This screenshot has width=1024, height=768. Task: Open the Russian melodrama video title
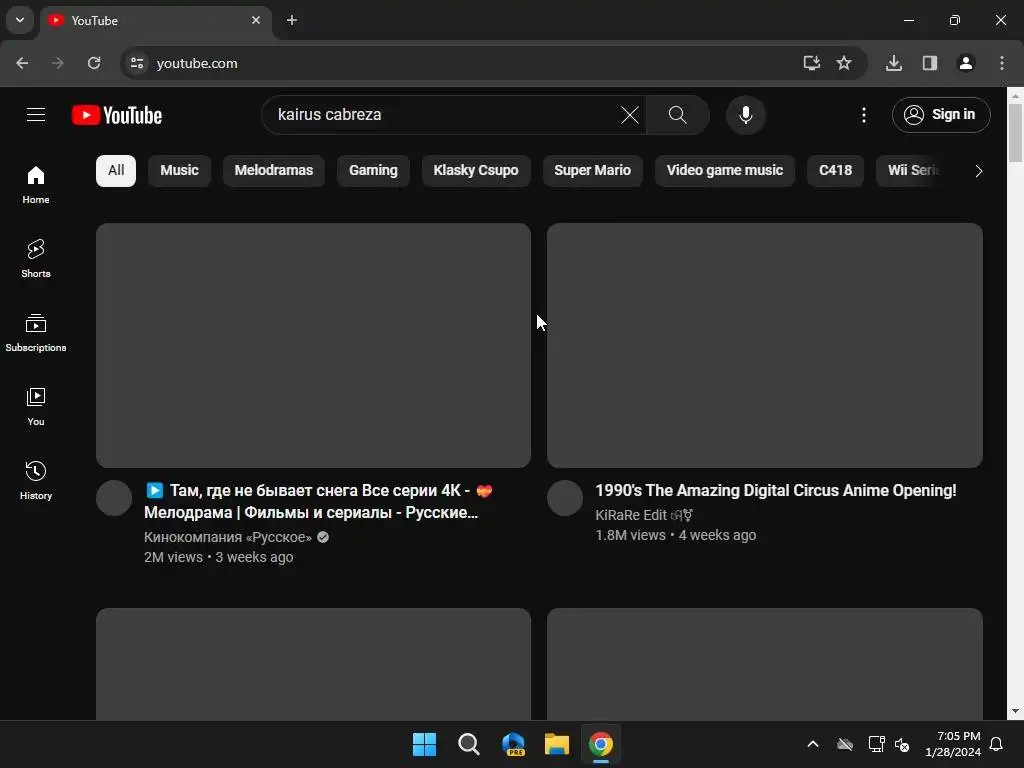(319, 502)
